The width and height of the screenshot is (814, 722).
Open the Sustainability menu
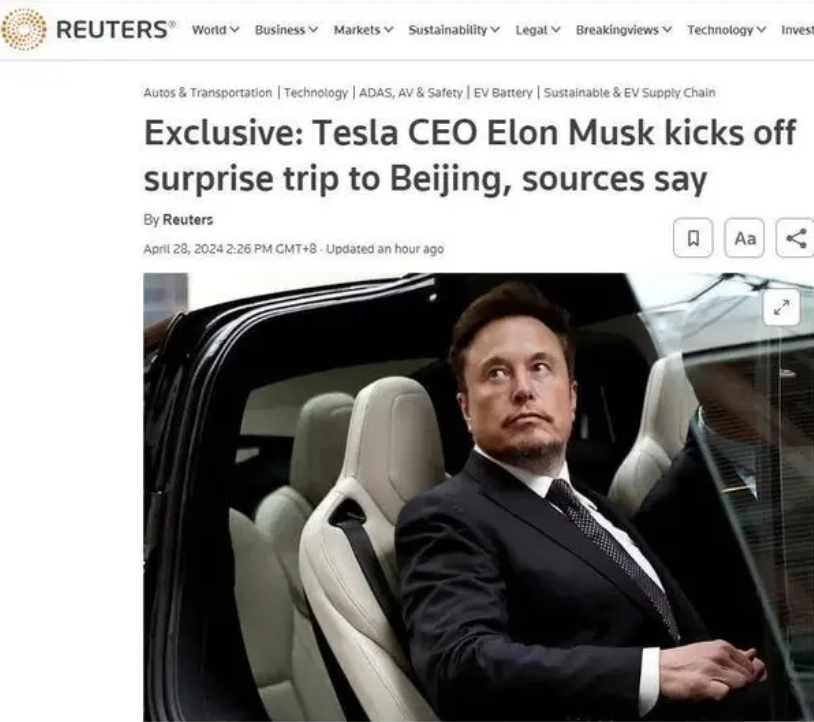[454, 30]
